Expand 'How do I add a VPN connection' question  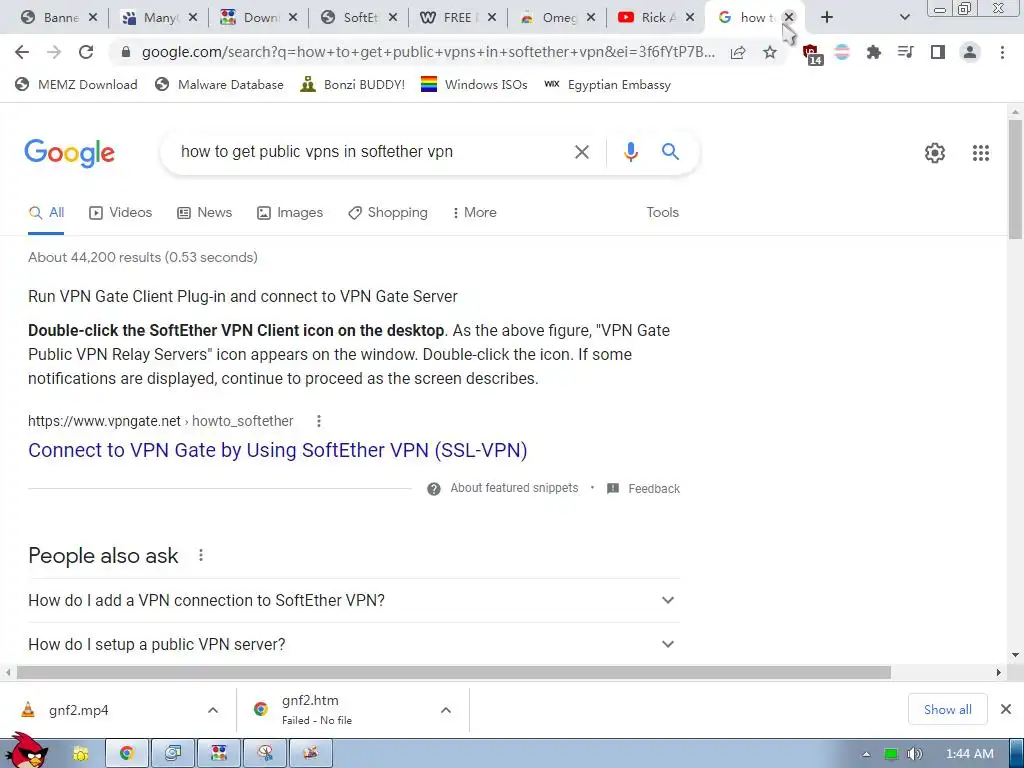tap(353, 600)
